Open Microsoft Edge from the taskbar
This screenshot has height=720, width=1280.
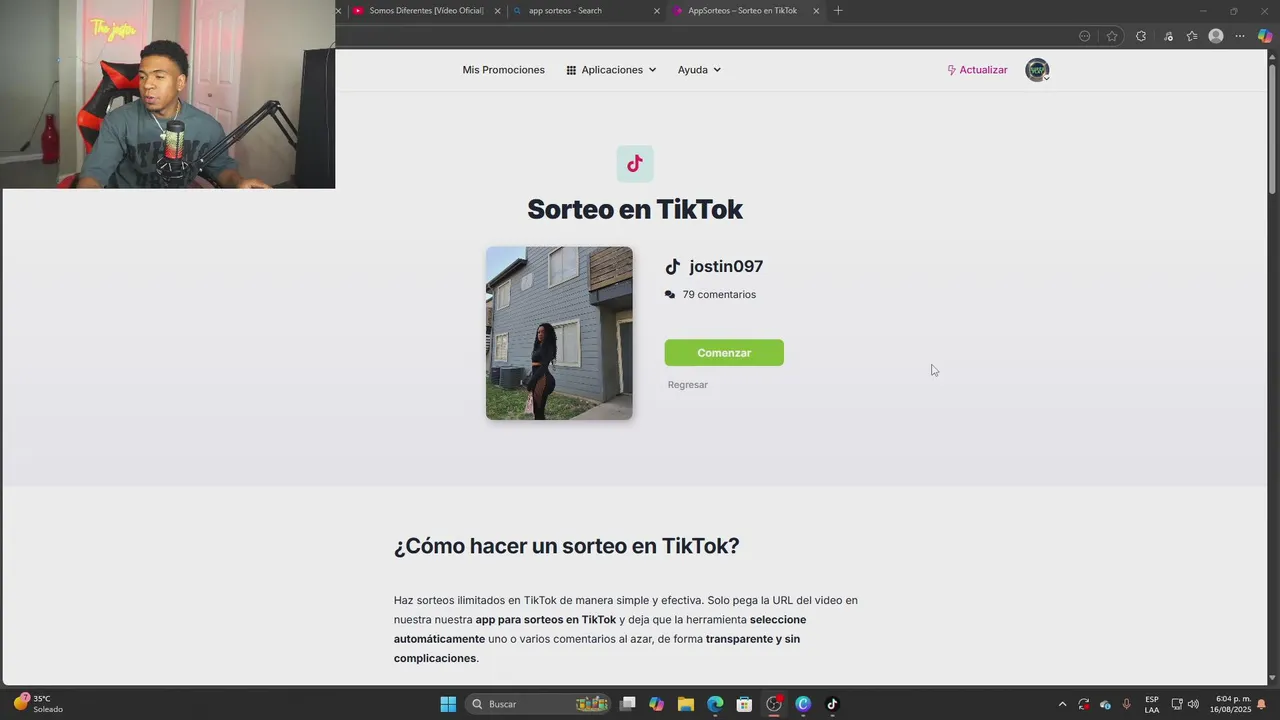click(x=715, y=704)
